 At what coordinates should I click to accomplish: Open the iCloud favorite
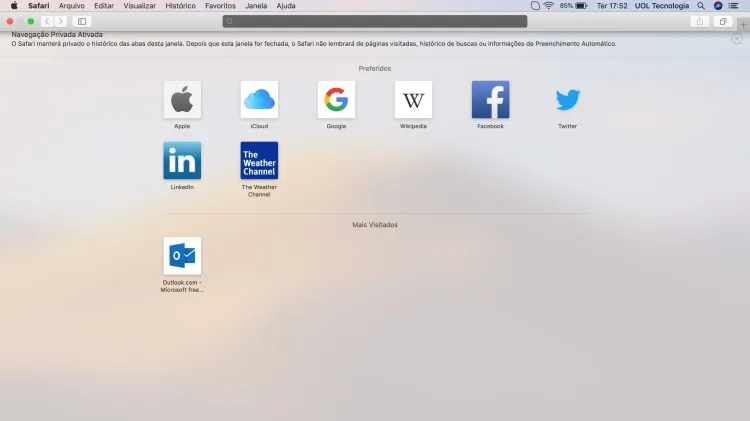pos(259,100)
